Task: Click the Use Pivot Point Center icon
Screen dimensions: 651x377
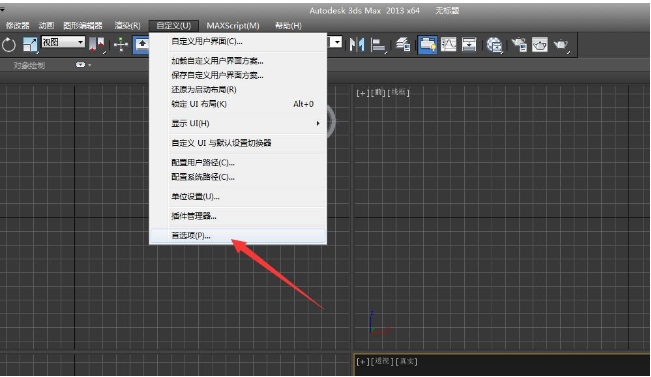Action: (96, 44)
